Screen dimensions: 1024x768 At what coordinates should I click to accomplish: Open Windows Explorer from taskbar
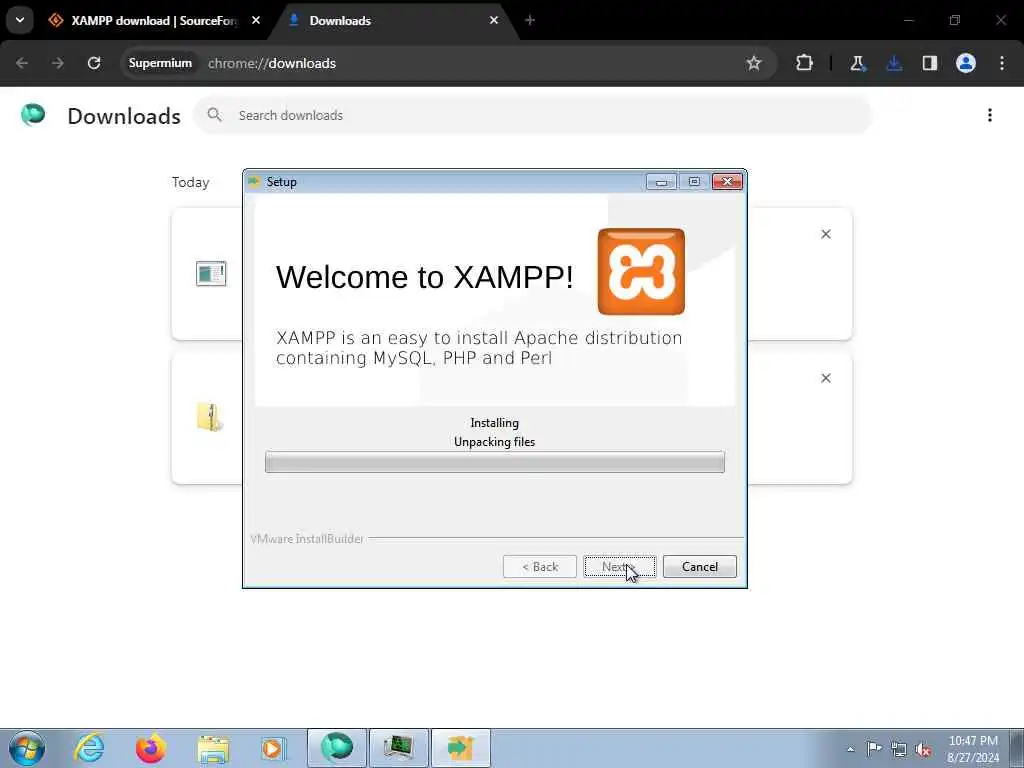point(213,748)
